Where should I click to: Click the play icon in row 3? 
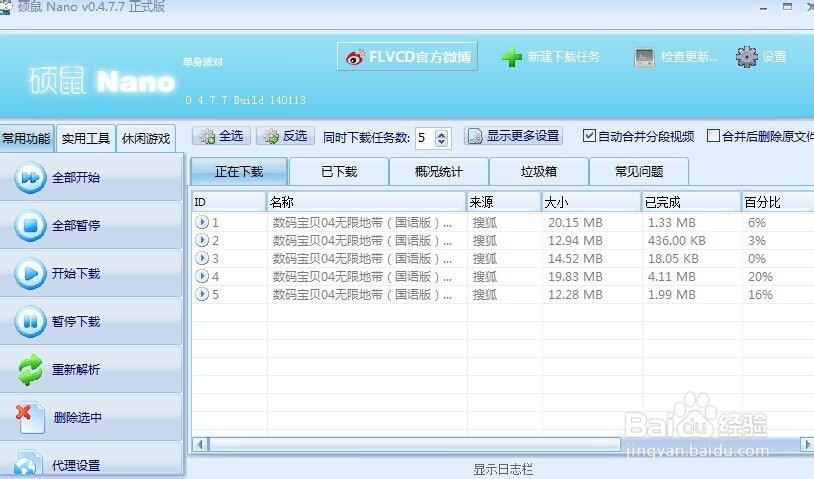(x=201, y=258)
